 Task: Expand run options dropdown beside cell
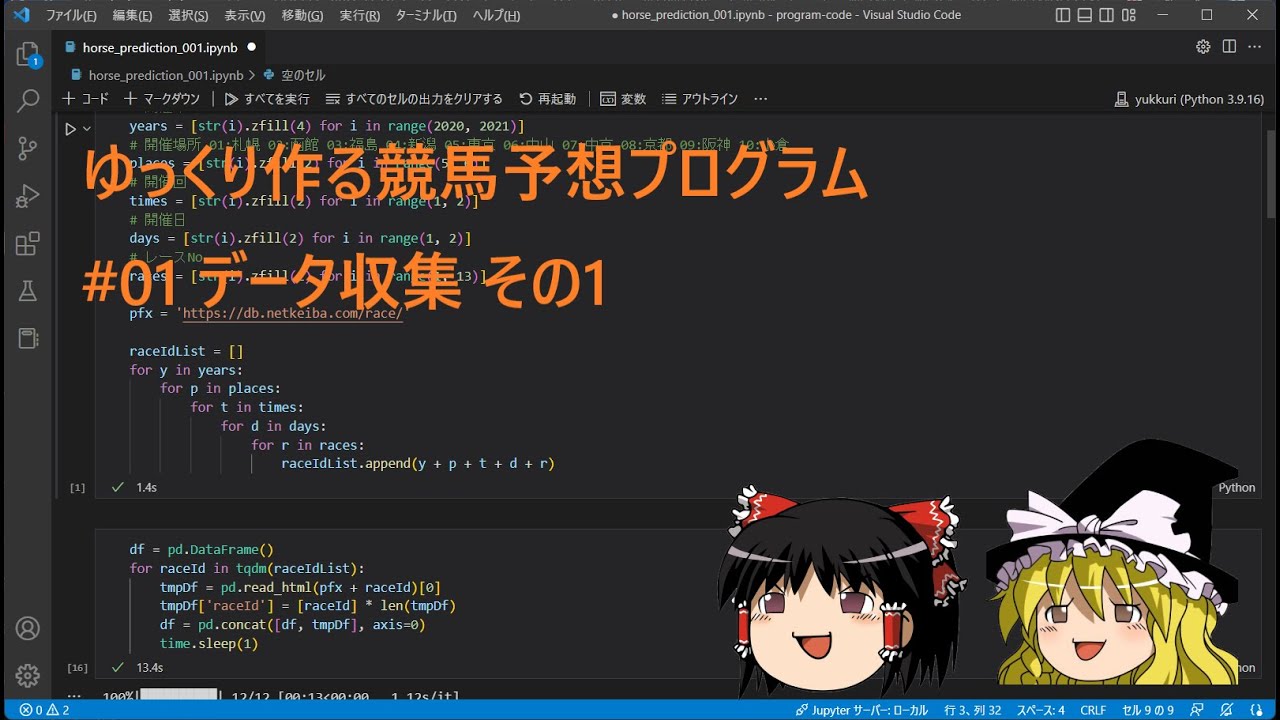point(87,129)
